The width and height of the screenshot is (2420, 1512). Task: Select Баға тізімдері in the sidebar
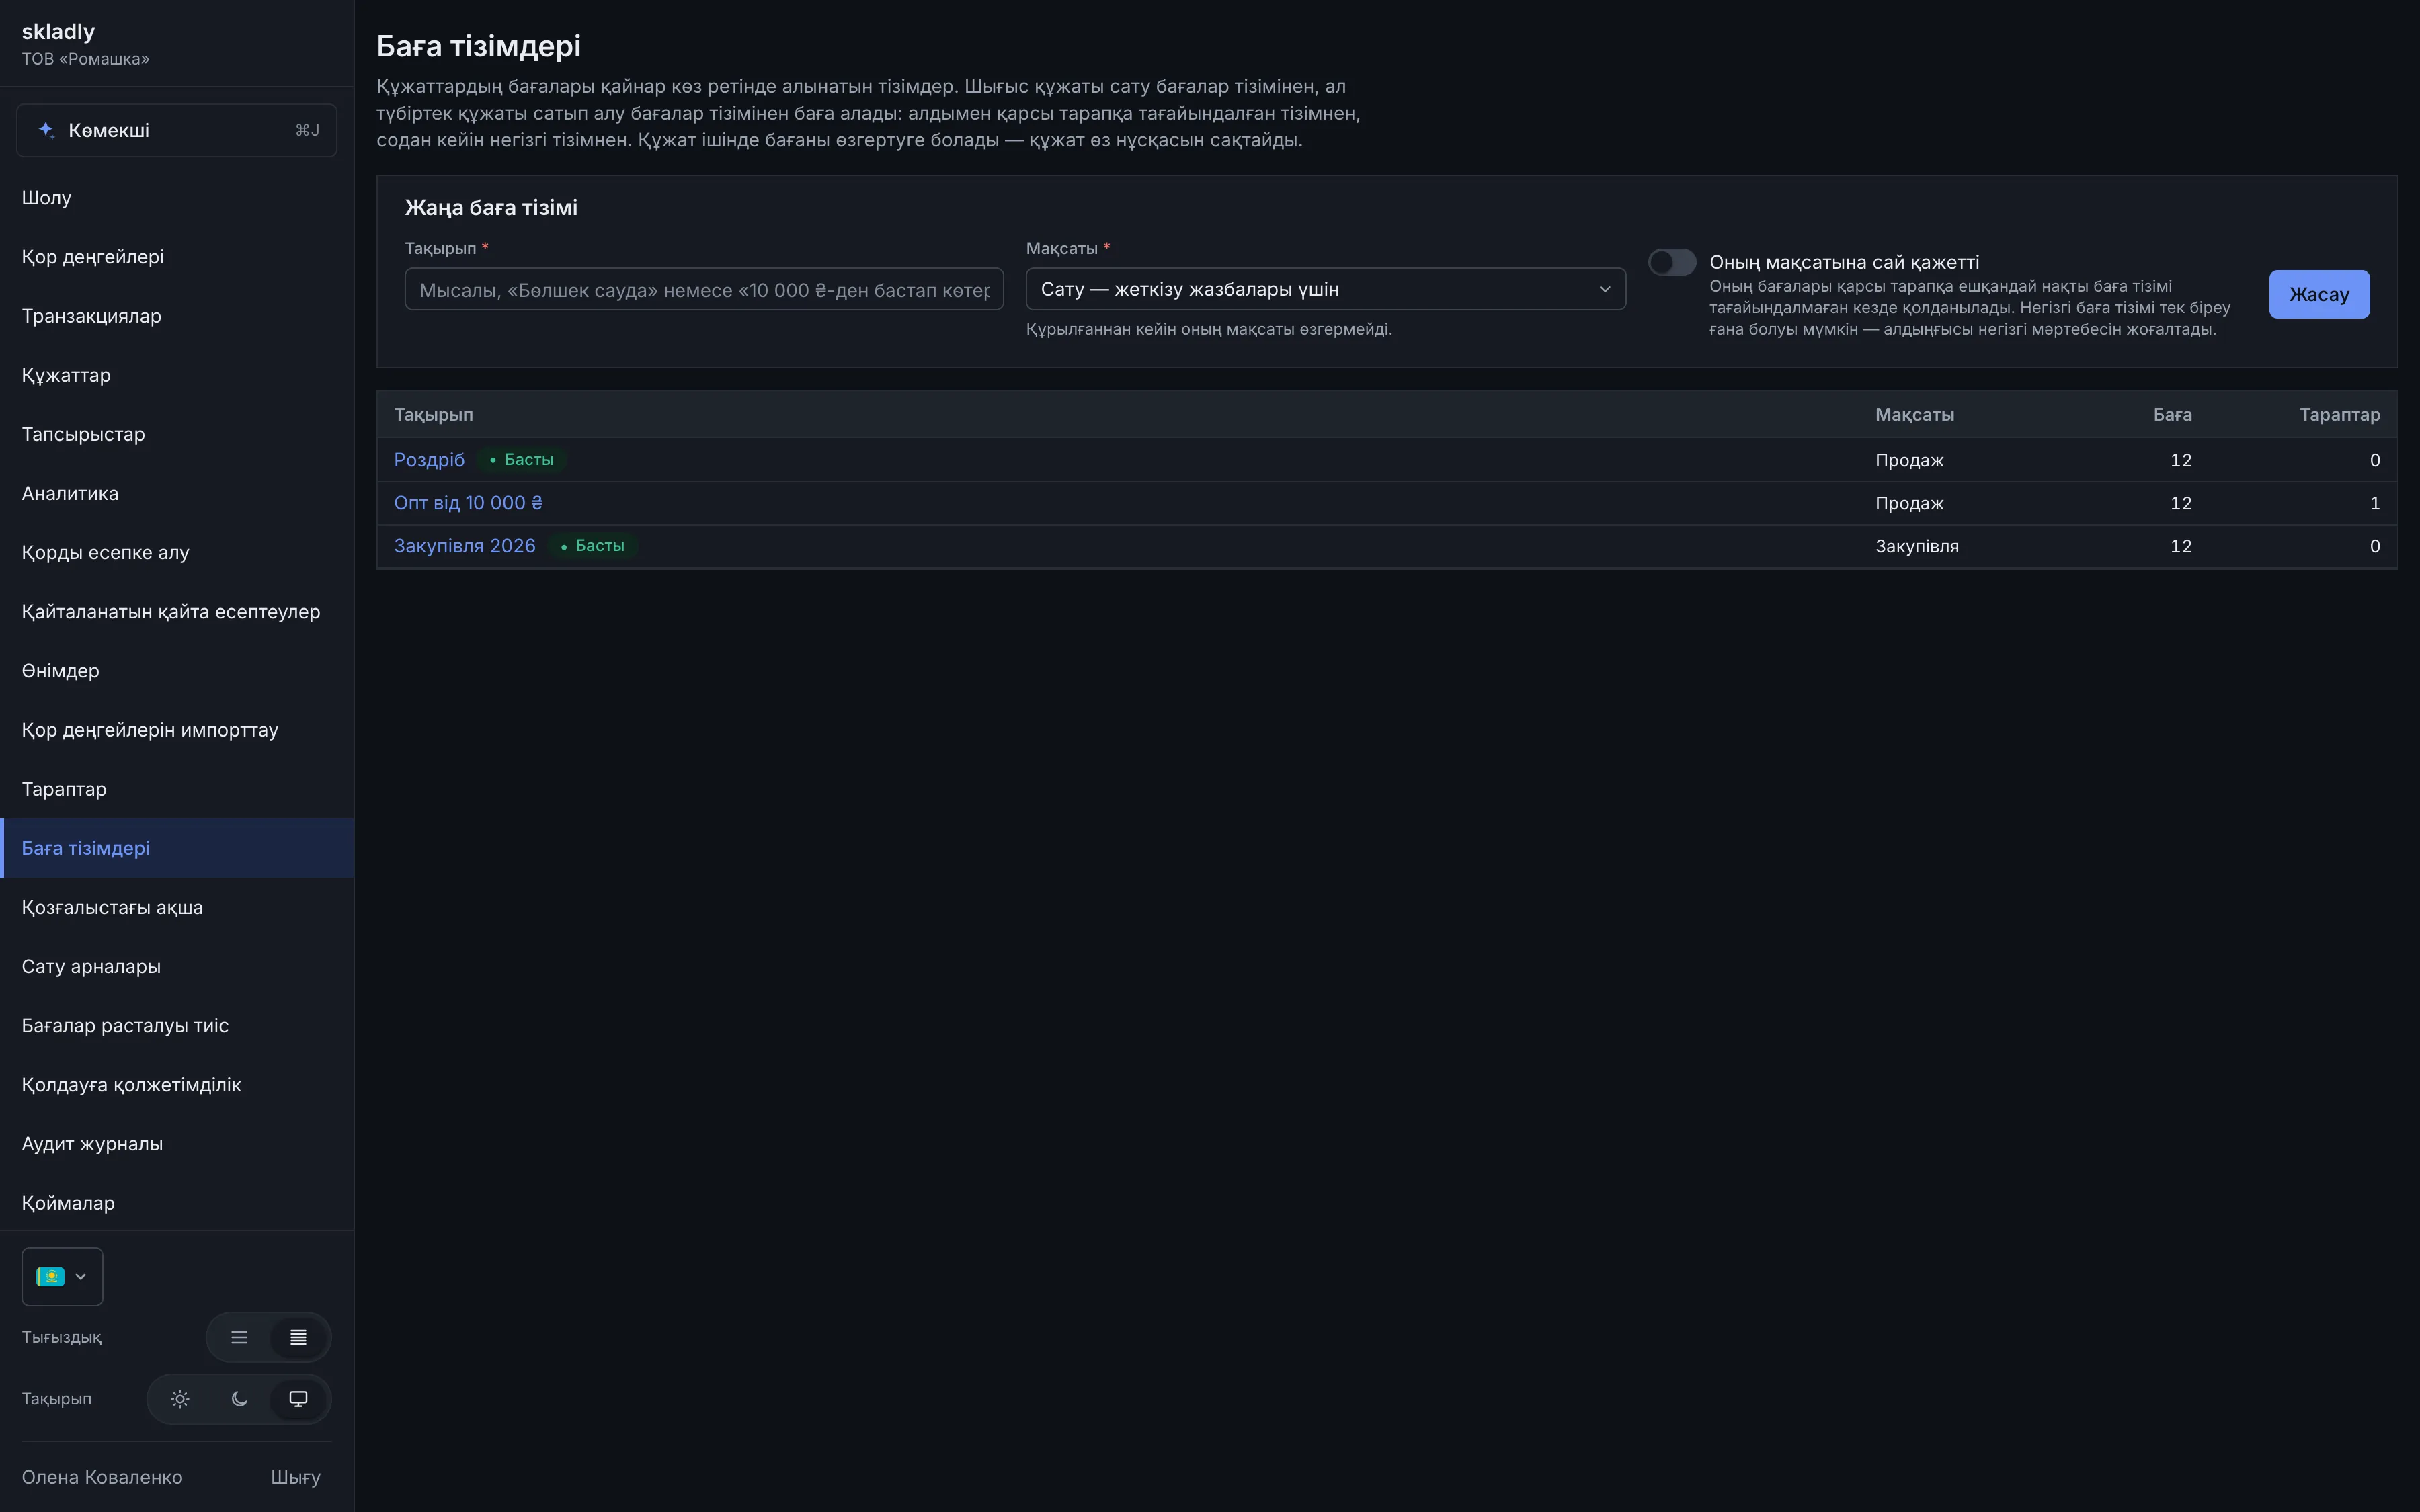(177, 848)
